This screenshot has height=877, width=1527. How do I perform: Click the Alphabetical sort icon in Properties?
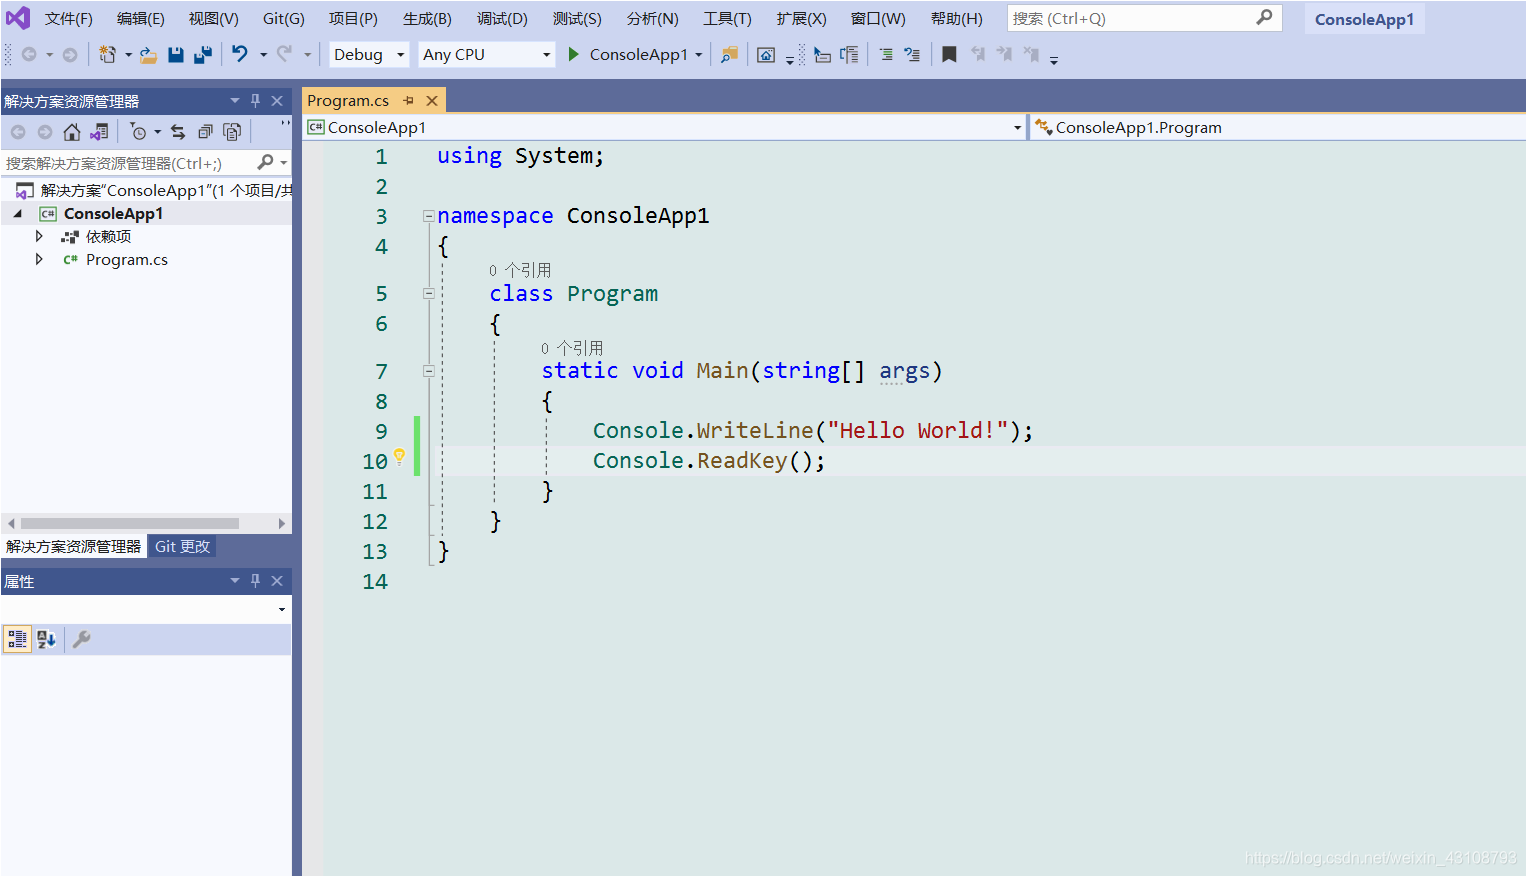pos(46,639)
